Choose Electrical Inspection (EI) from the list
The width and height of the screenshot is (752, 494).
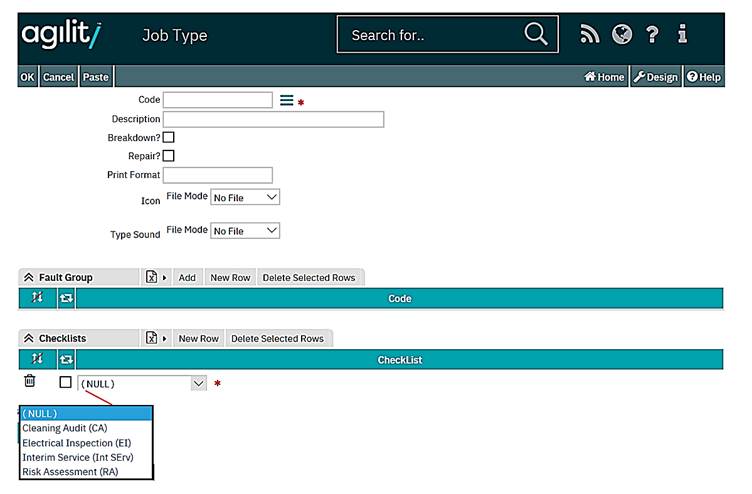point(76,443)
